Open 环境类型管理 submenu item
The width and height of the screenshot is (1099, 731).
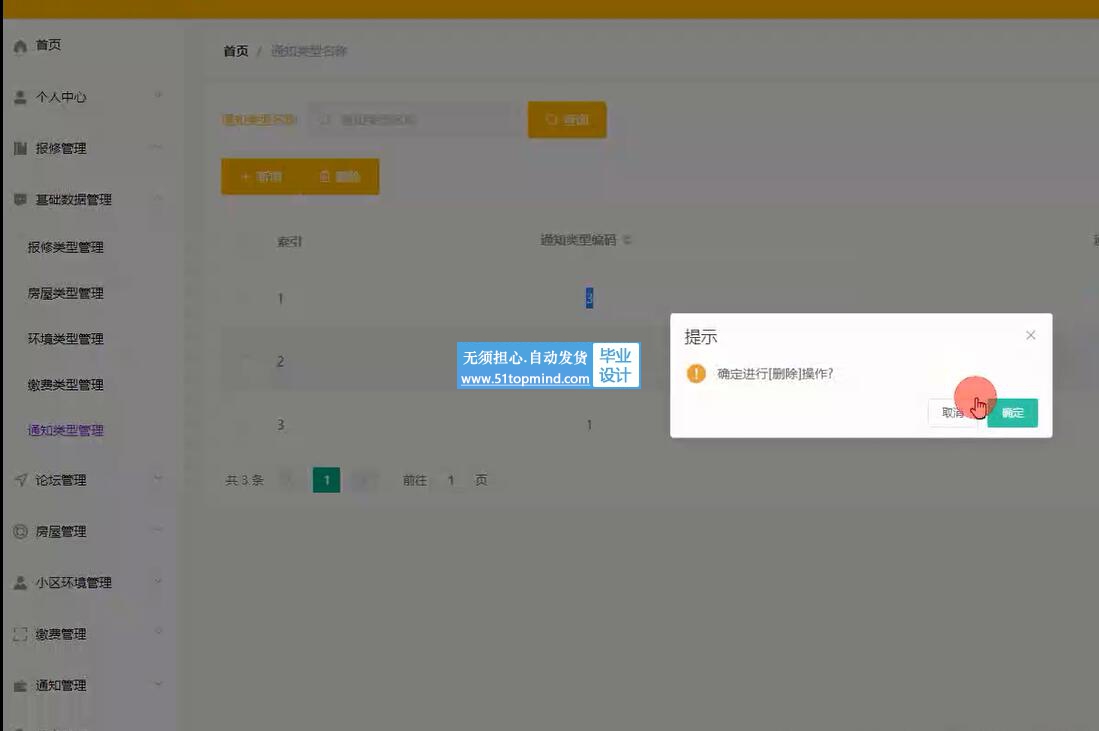[x=65, y=339]
